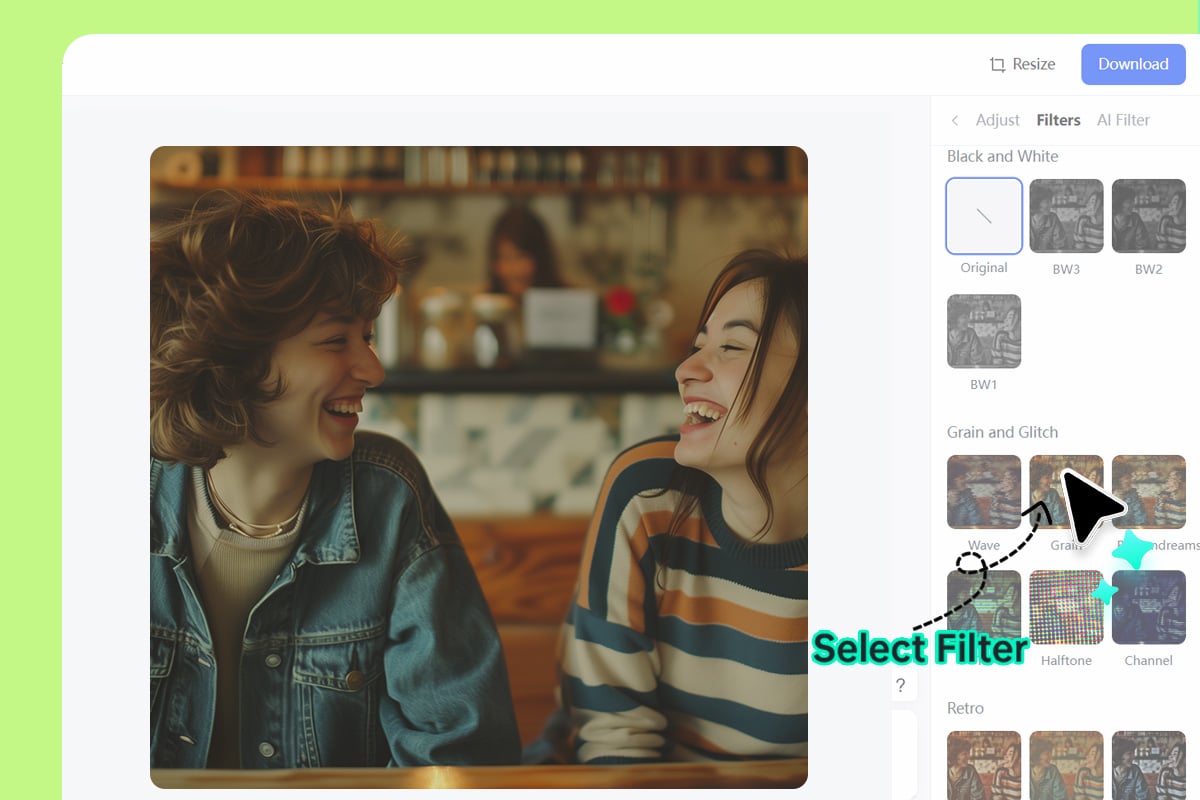This screenshot has width=1200, height=800.
Task: Apply the Halftone filter thumbnail
Action: 1066,607
